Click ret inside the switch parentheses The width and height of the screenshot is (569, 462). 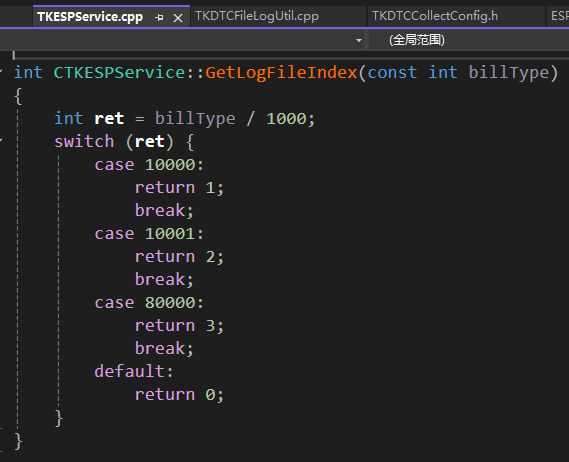tap(150, 141)
